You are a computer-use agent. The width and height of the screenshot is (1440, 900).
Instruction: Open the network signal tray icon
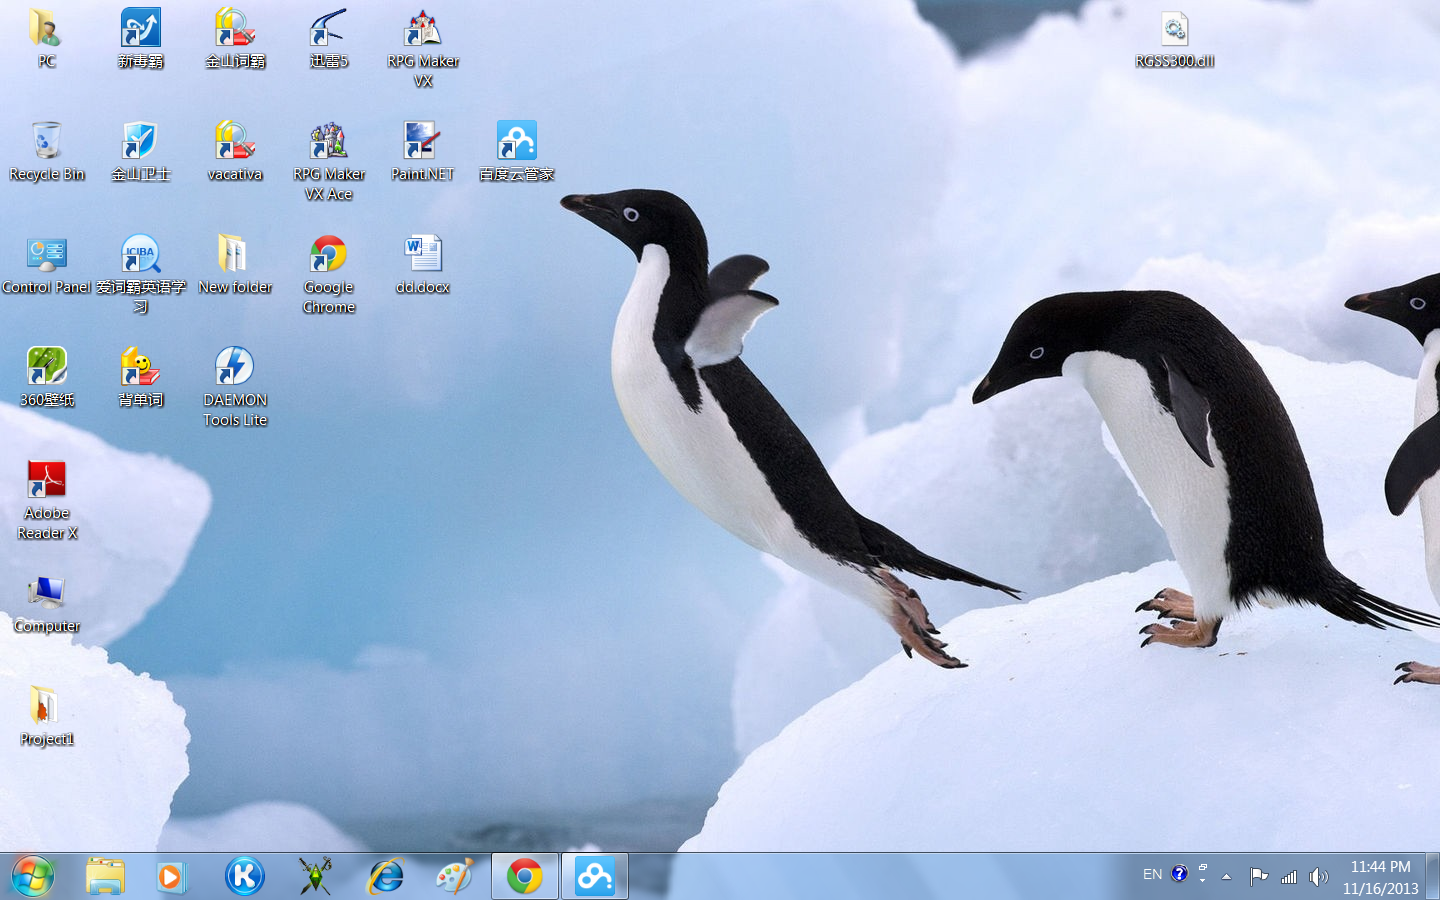click(x=1289, y=877)
